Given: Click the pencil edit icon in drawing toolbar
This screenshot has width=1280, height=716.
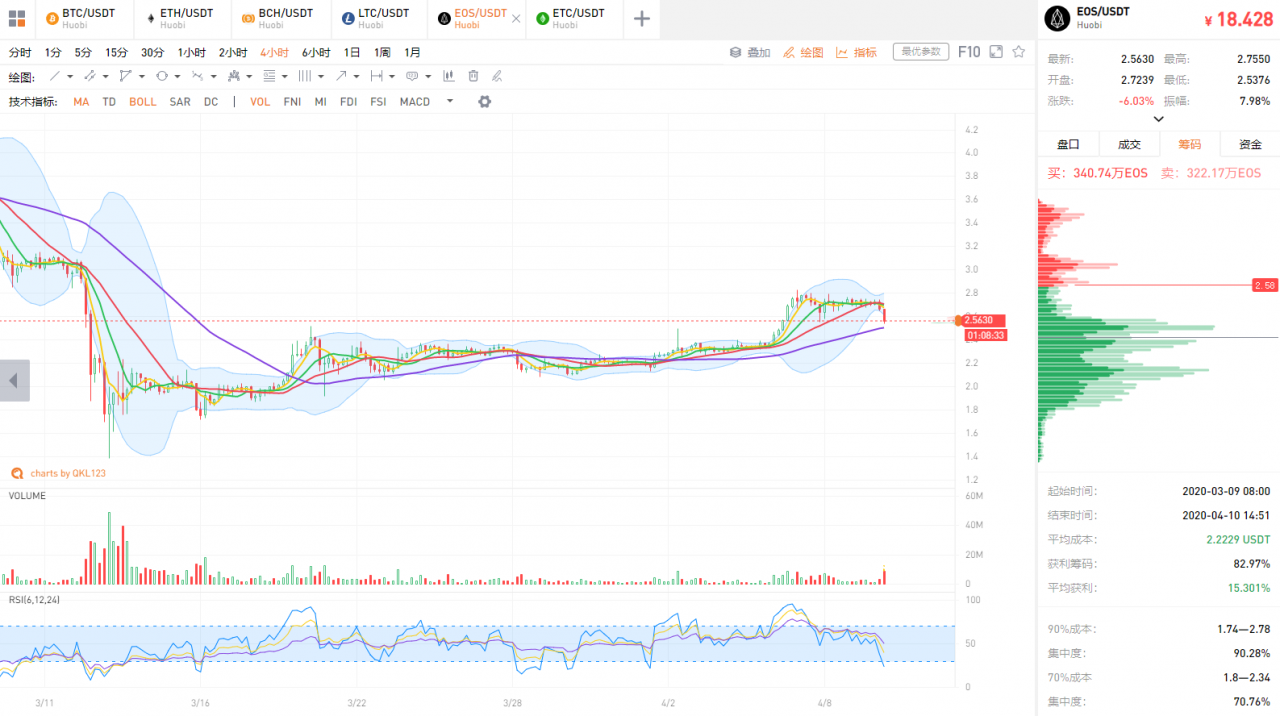Looking at the screenshot, I should click(498, 76).
